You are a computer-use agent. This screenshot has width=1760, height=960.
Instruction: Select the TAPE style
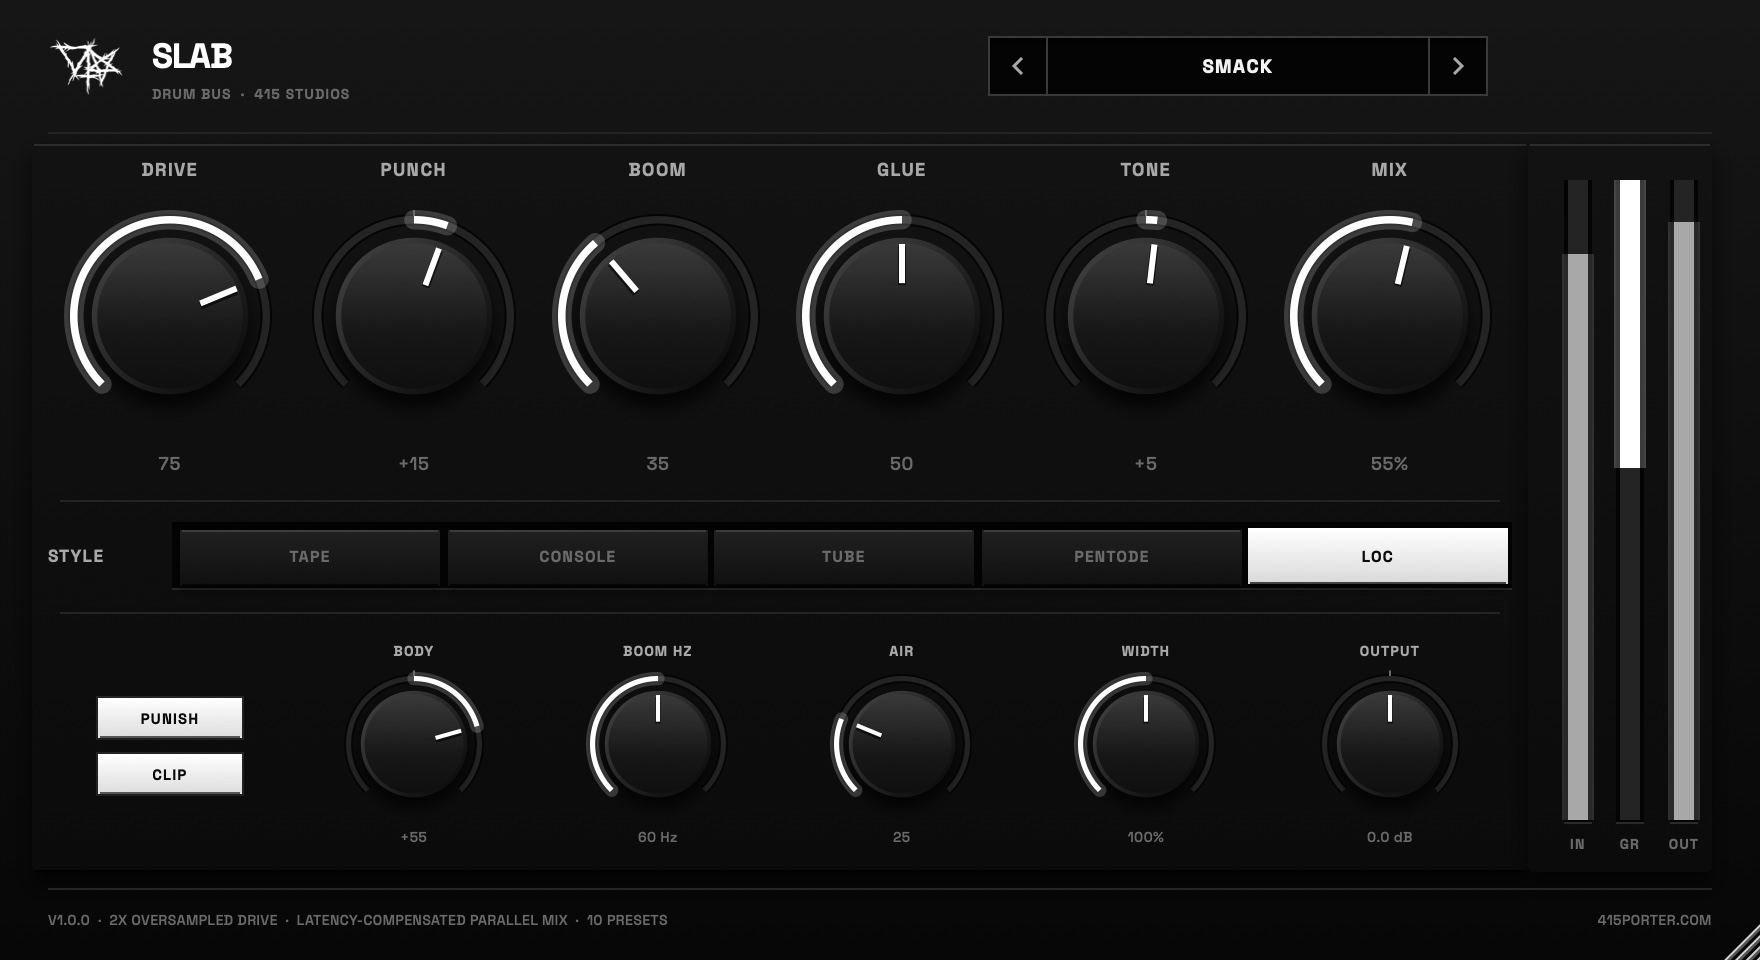[x=310, y=556]
